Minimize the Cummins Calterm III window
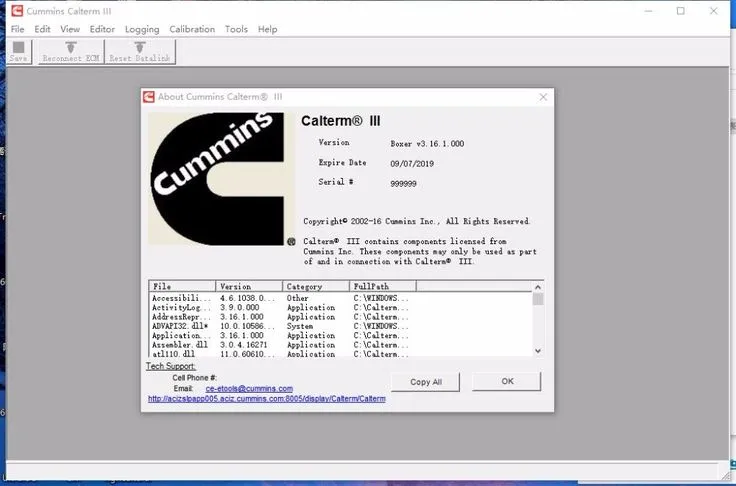Screen dimensions: 736x486 648,11
